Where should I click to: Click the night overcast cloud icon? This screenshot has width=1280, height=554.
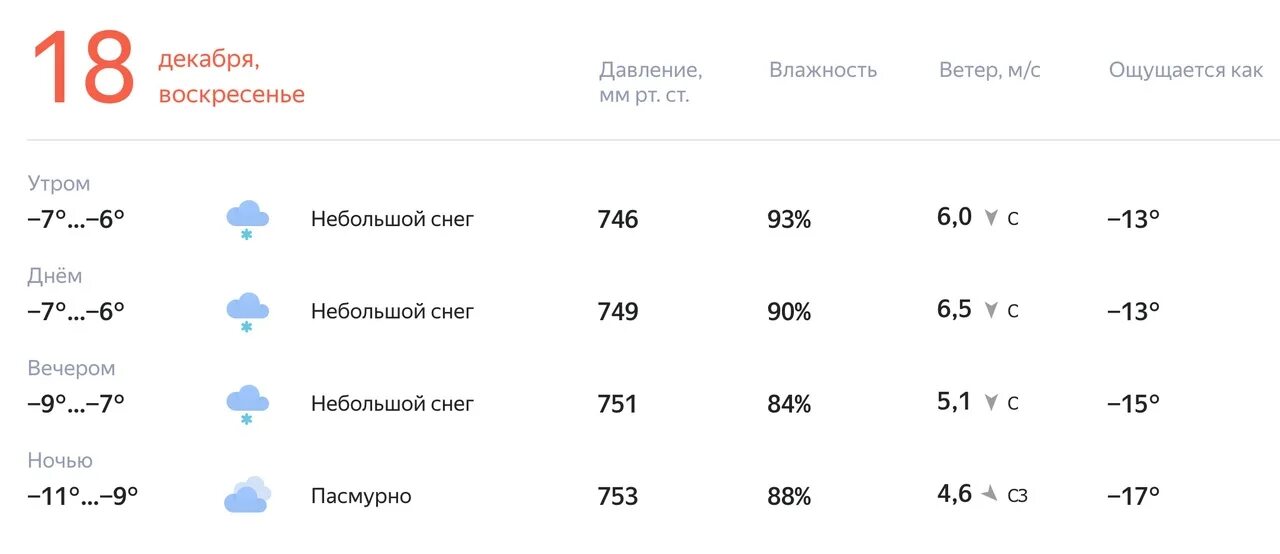pos(247,496)
